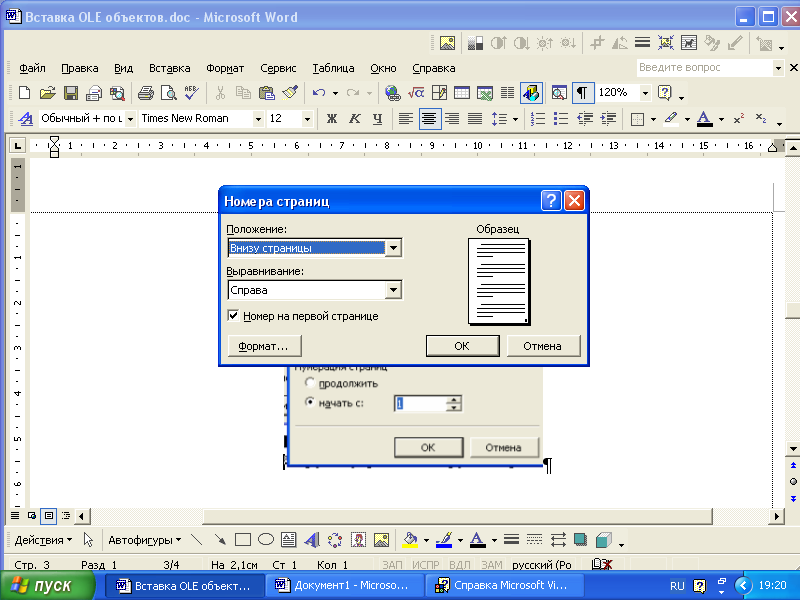The image size is (800, 600).
Task: Activate the format painter brush
Action: point(290,93)
